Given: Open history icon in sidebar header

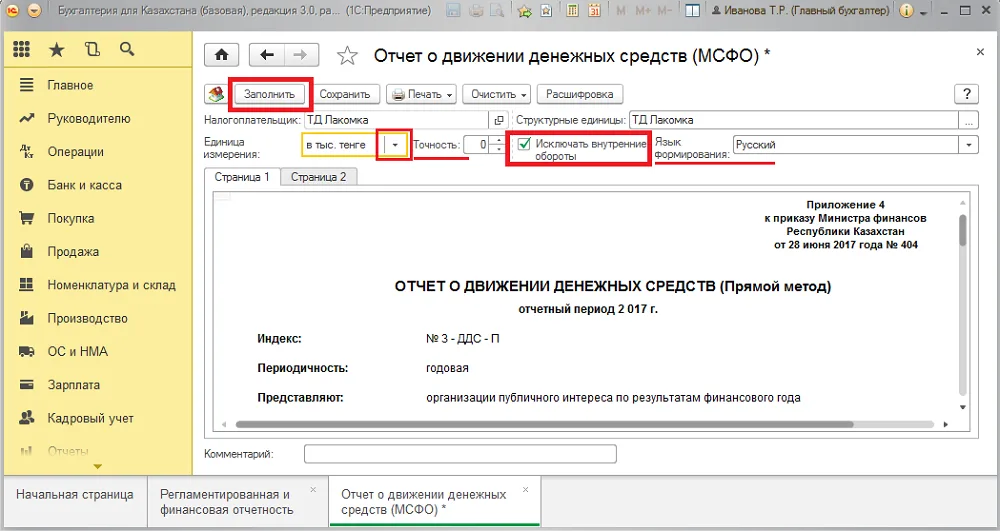Looking at the screenshot, I should click(x=92, y=49).
